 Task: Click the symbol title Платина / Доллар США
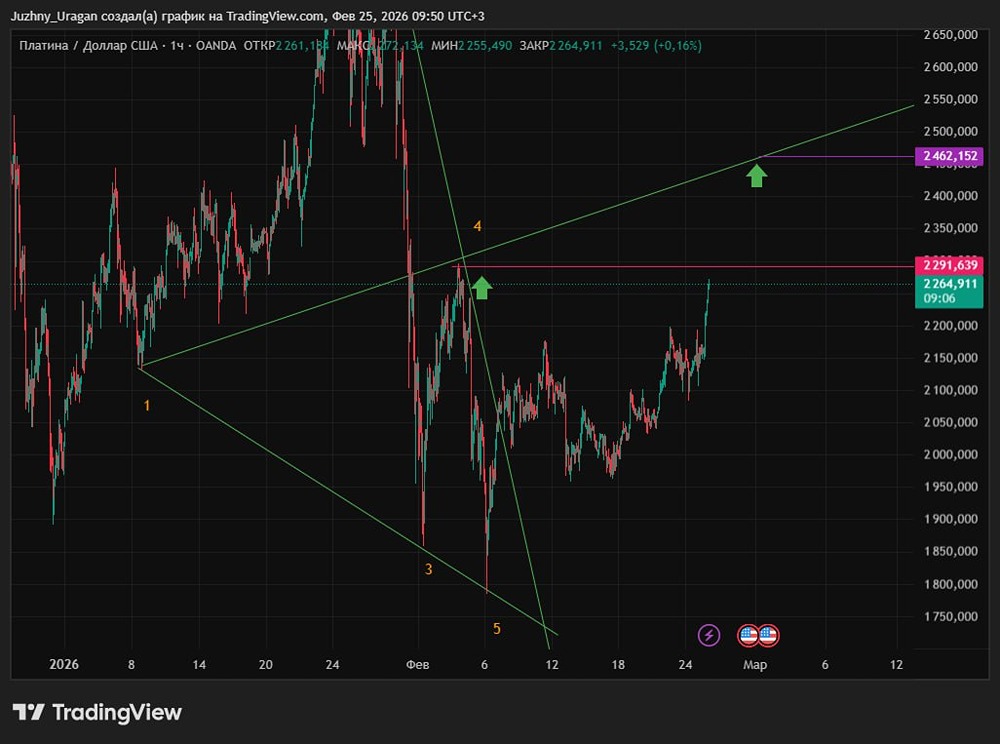[88, 46]
